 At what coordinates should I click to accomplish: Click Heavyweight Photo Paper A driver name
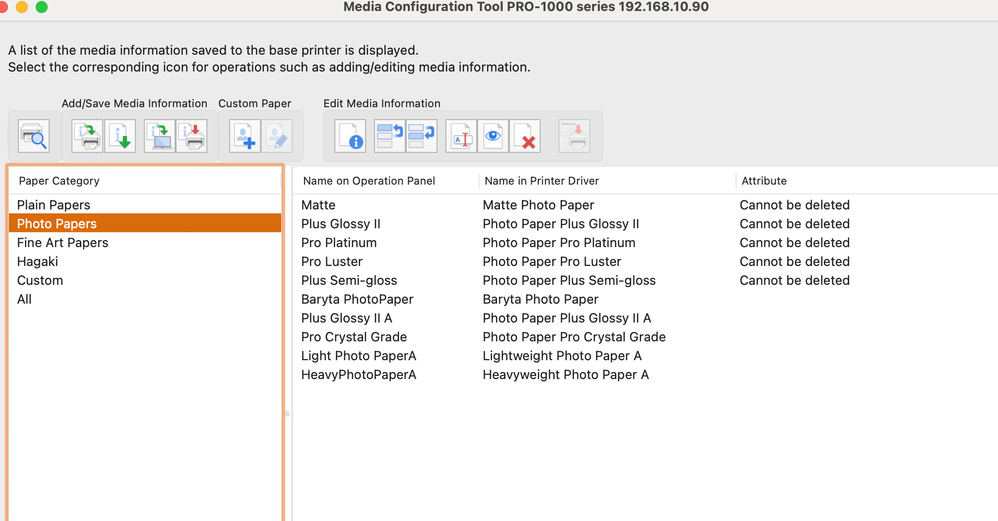[566, 375]
